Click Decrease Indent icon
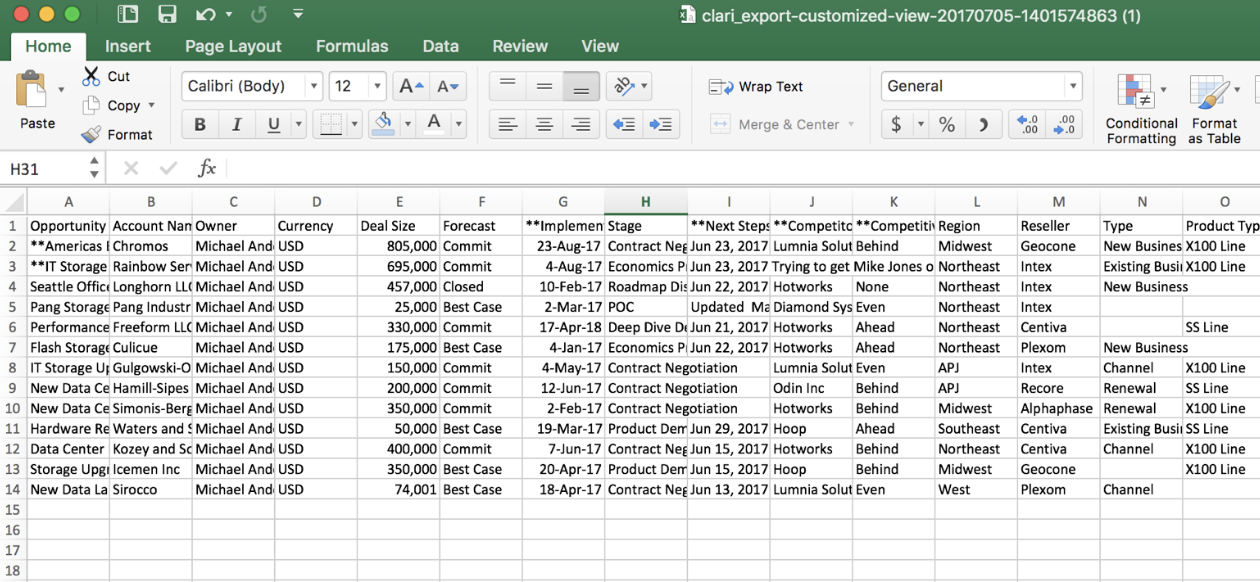1260x582 pixels. [625, 125]
